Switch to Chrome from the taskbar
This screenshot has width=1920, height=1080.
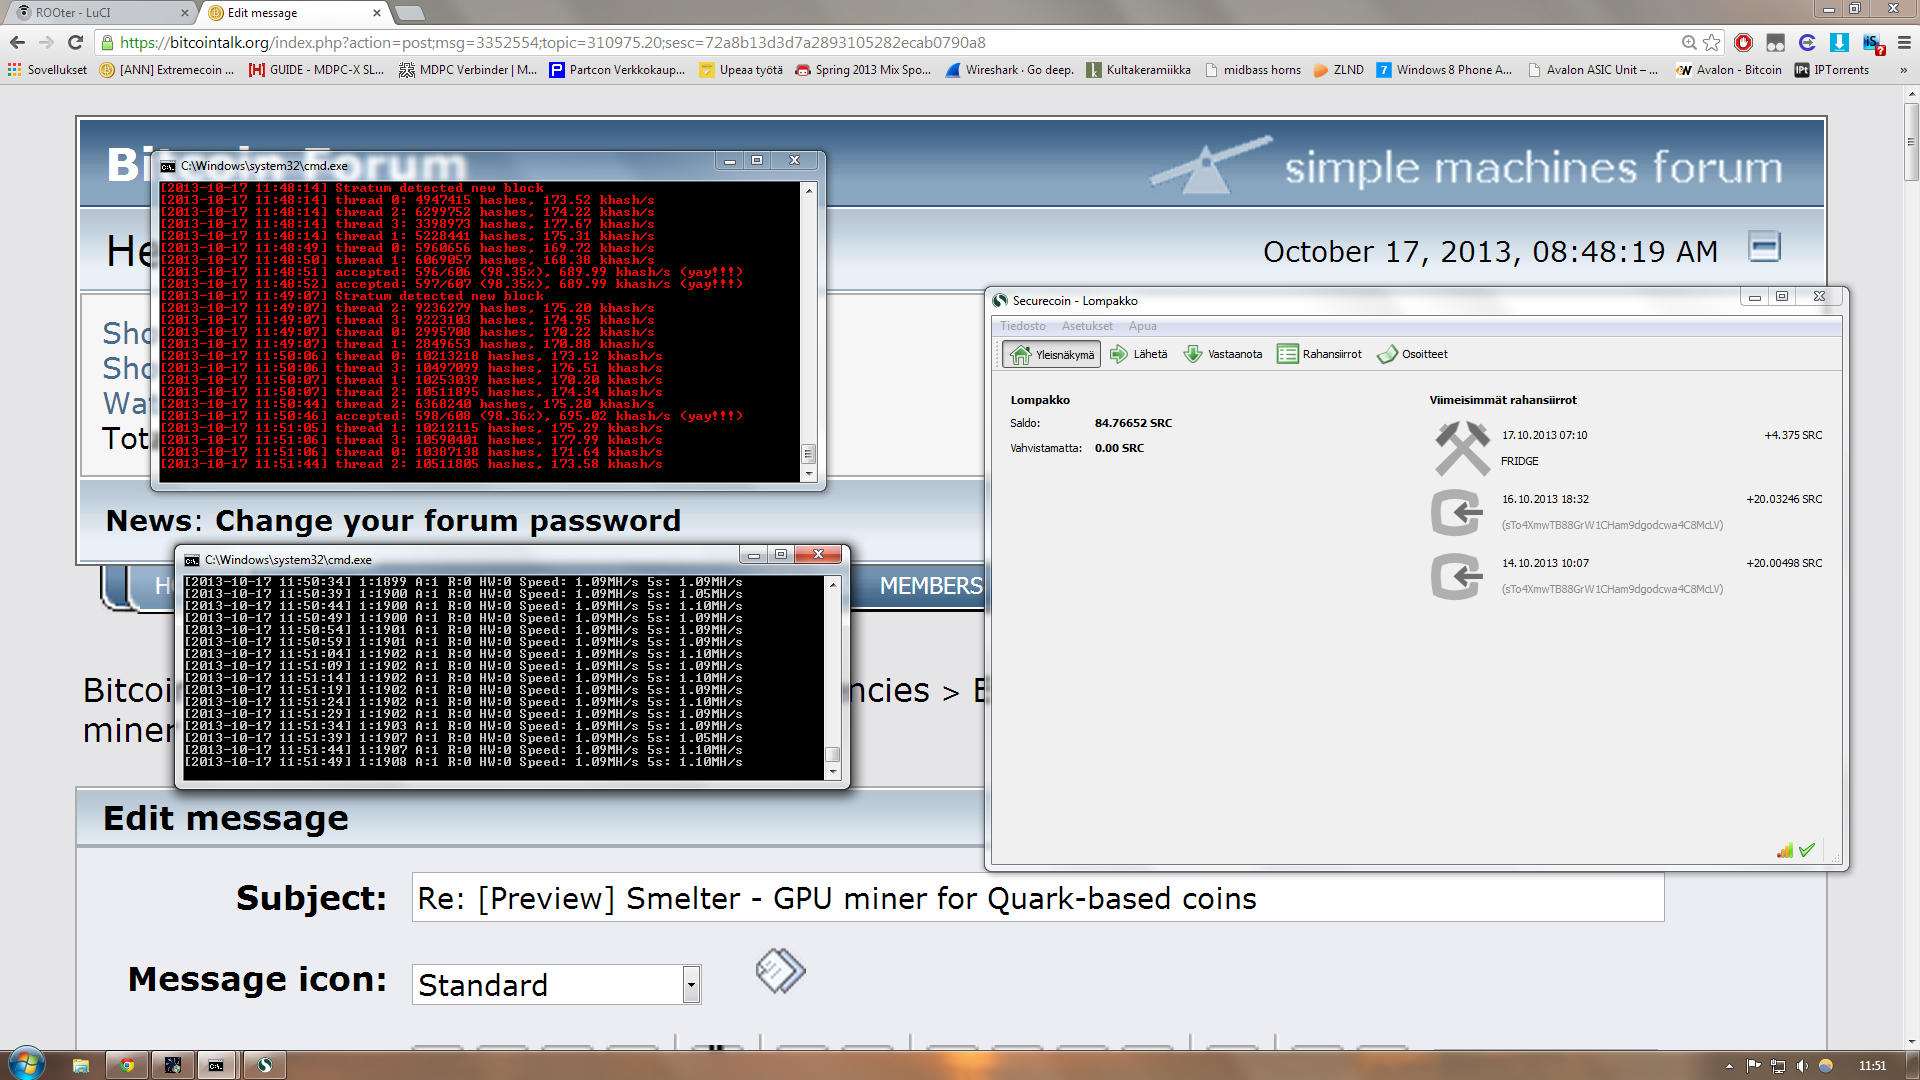127,1065
